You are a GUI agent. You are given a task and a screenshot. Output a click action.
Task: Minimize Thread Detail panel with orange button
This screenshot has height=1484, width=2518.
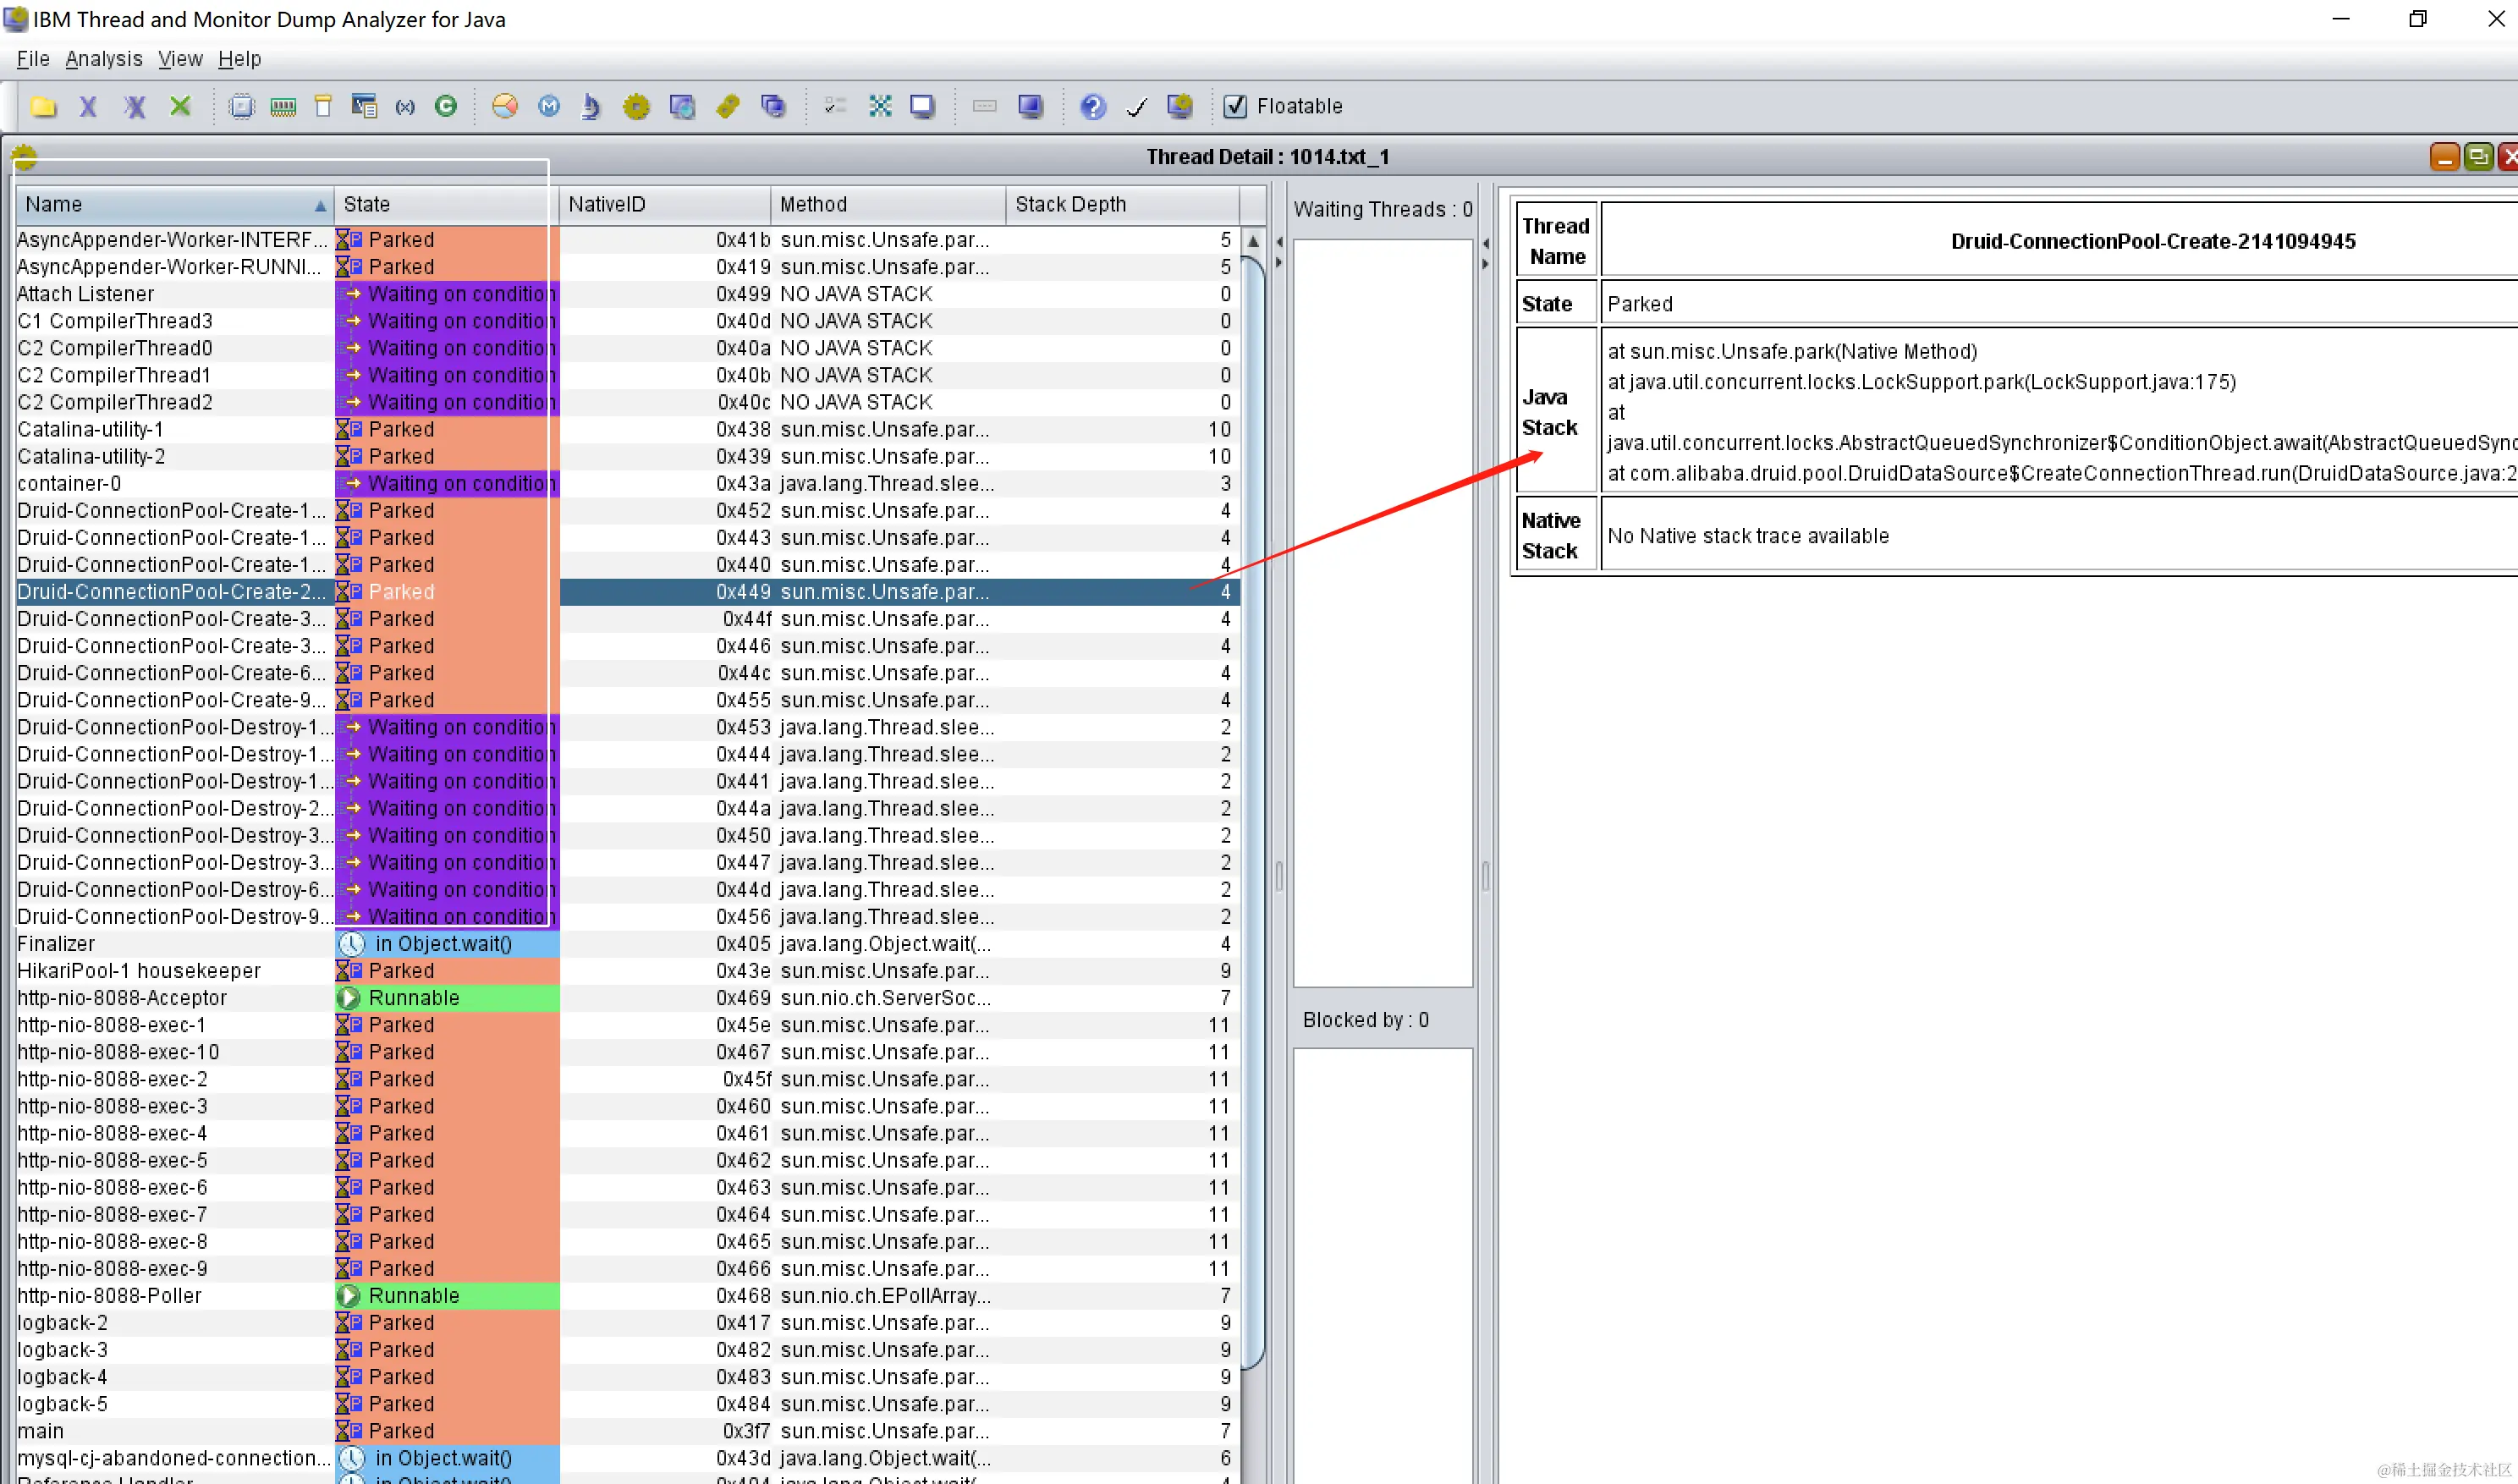click(2444, 157)
